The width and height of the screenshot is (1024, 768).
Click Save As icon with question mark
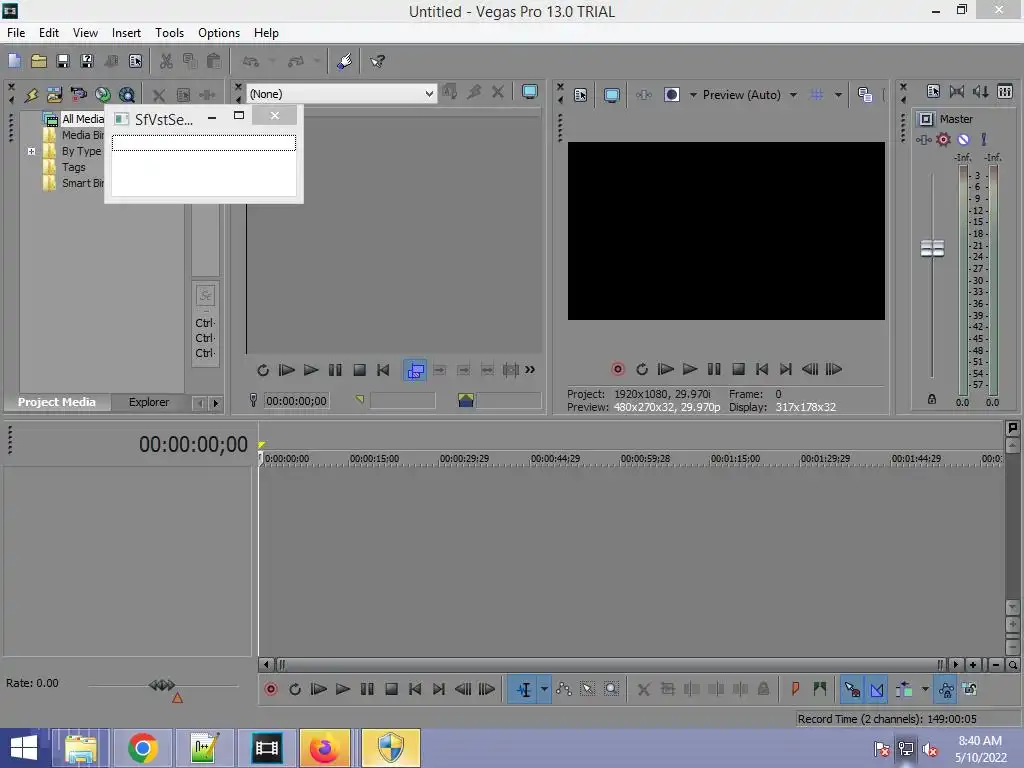click(x=87, y=61)
